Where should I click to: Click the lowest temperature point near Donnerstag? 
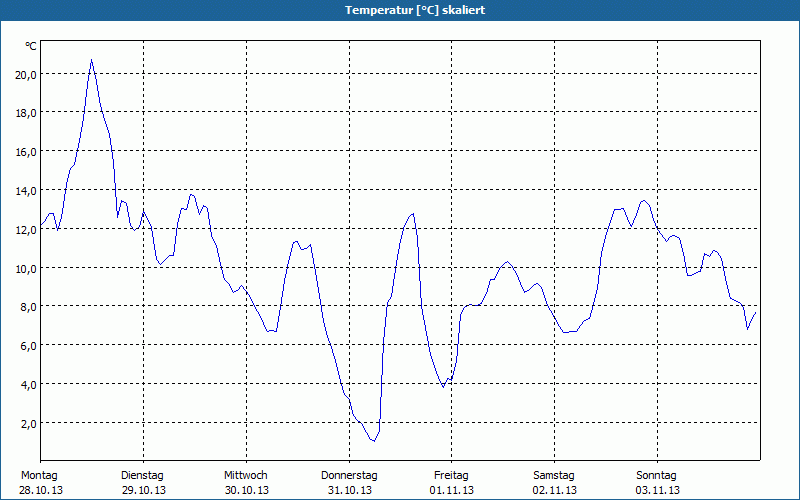374,441
